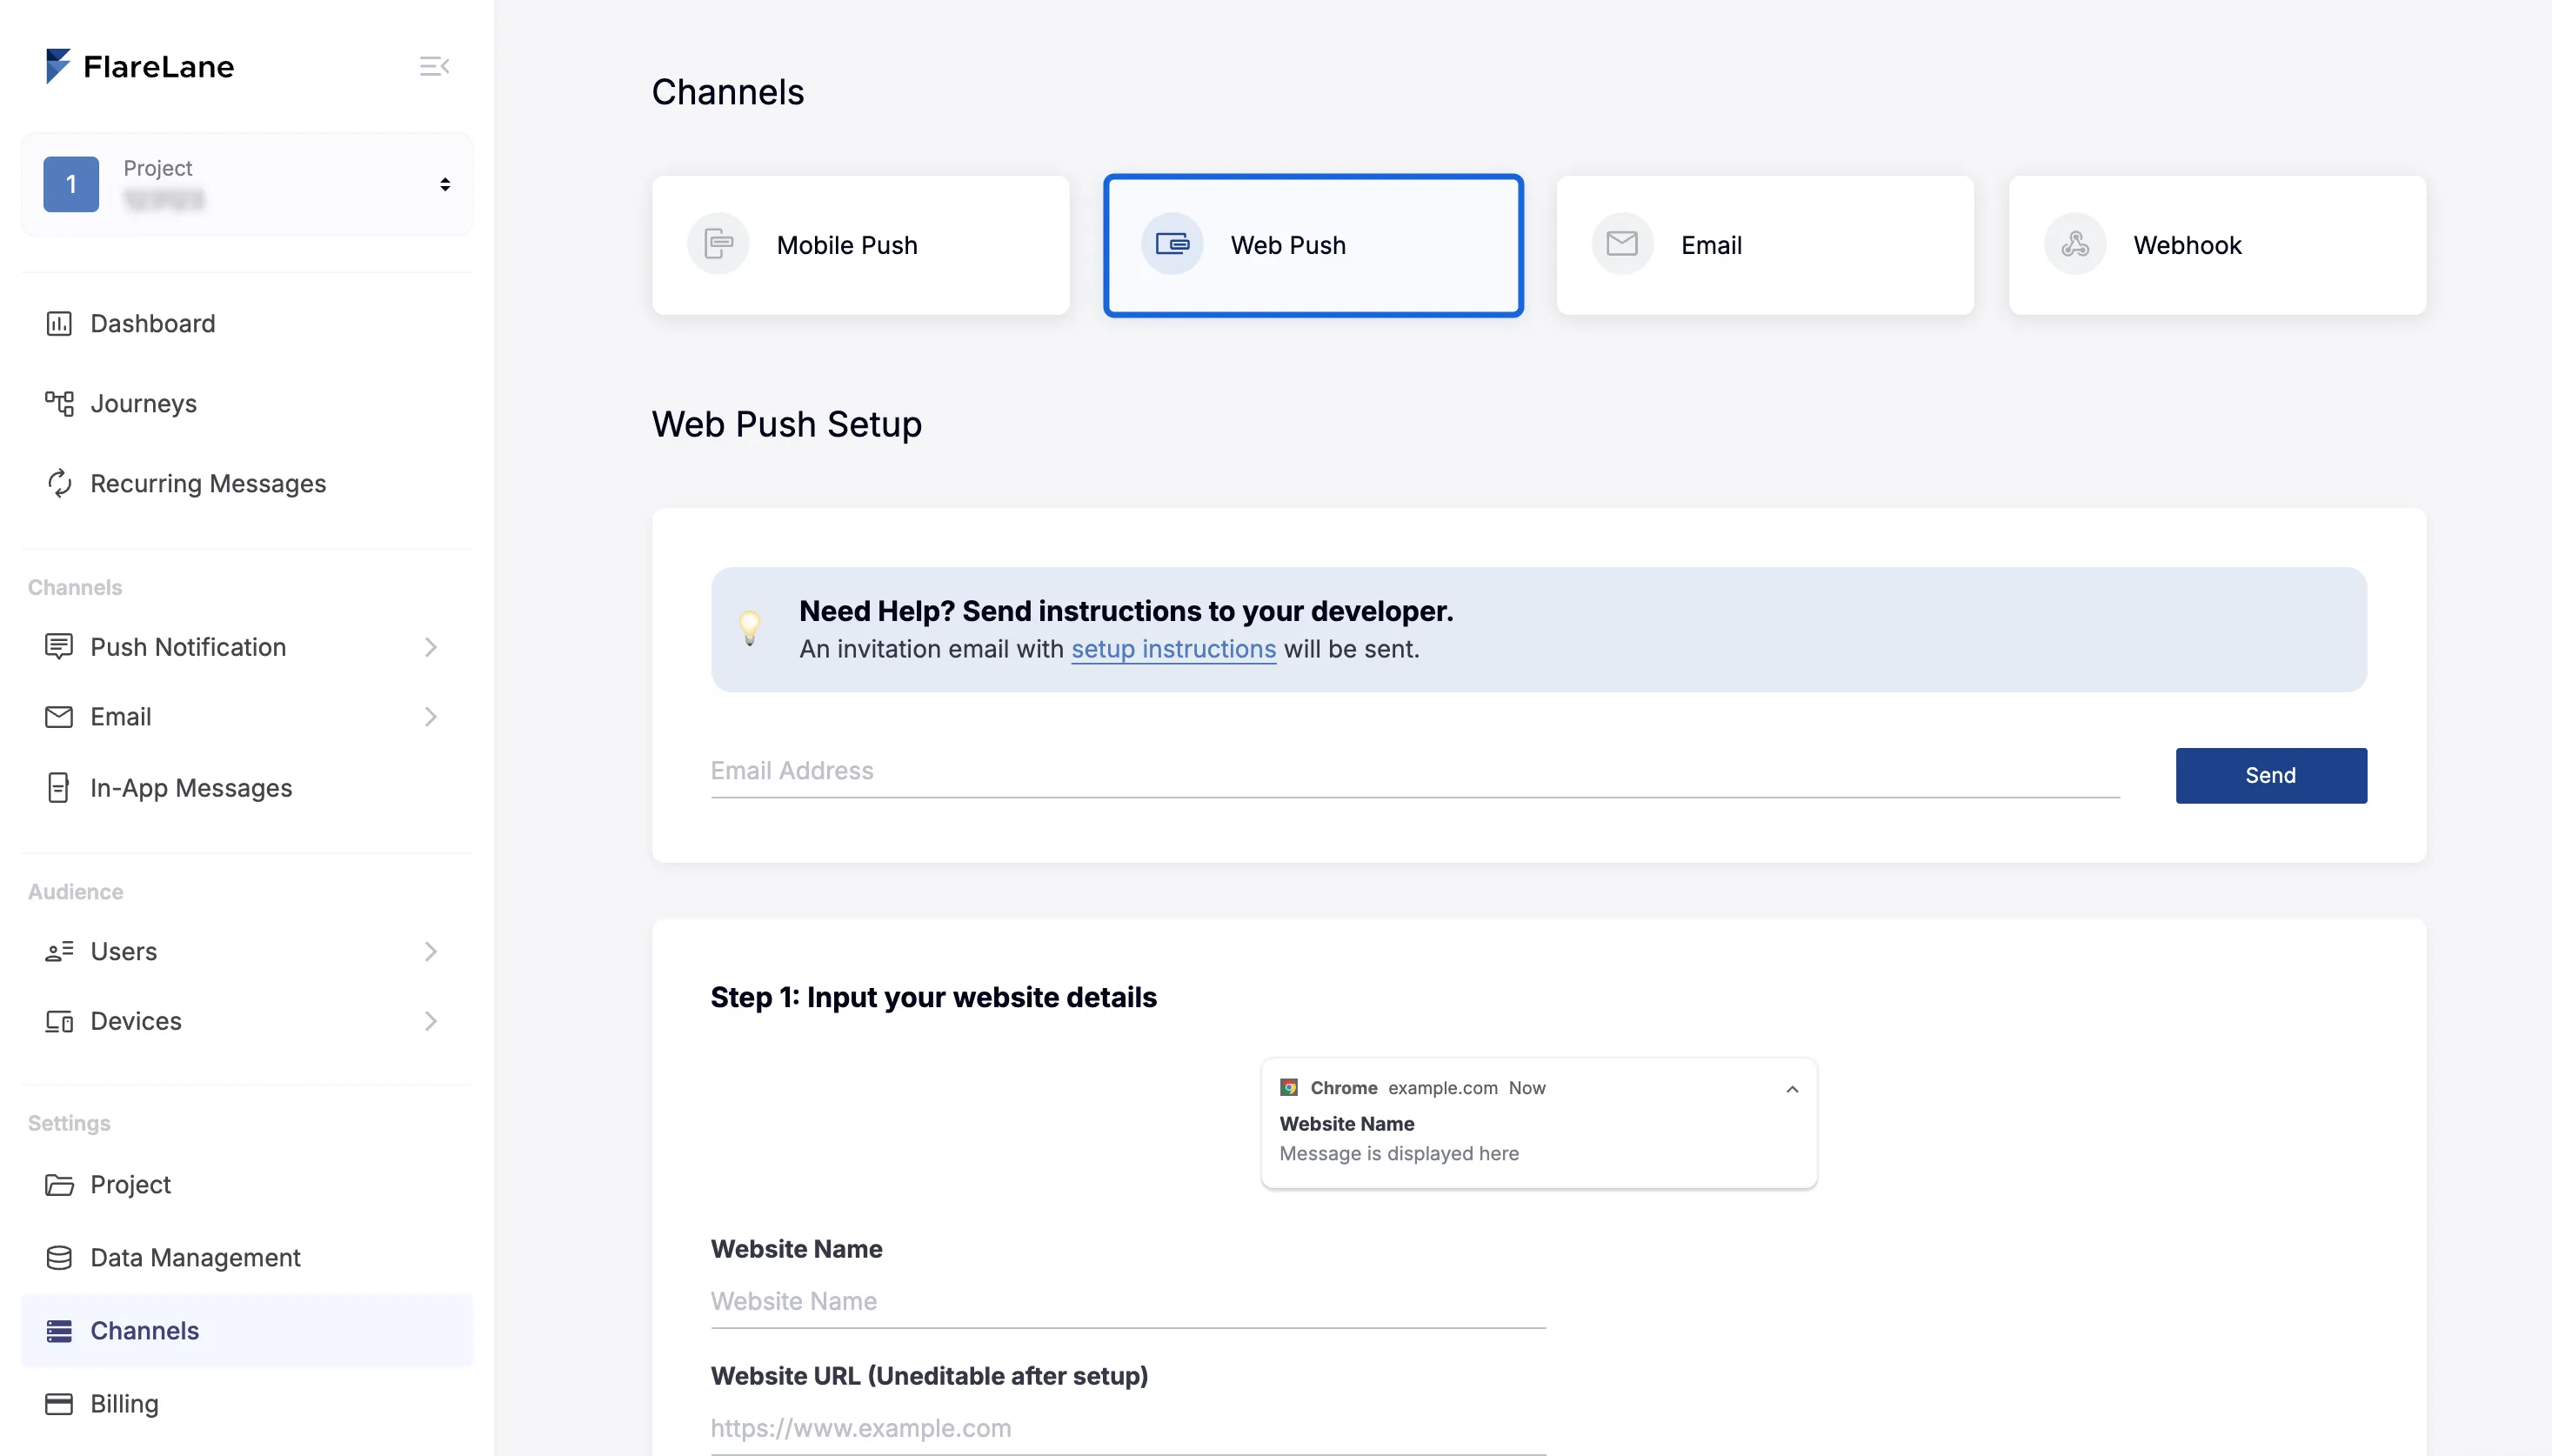The image size is (2552, 1456).
Task: Open the Project selector dropdown
Action: pyautogui.click(x=246, y=184)
